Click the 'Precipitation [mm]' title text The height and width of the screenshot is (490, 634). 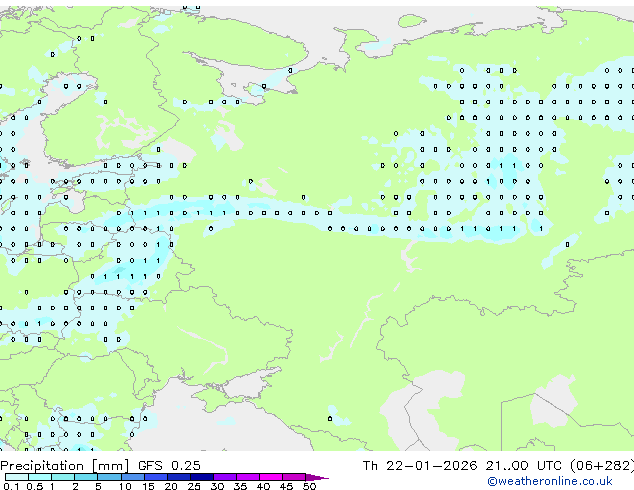[x=64, y=466]
